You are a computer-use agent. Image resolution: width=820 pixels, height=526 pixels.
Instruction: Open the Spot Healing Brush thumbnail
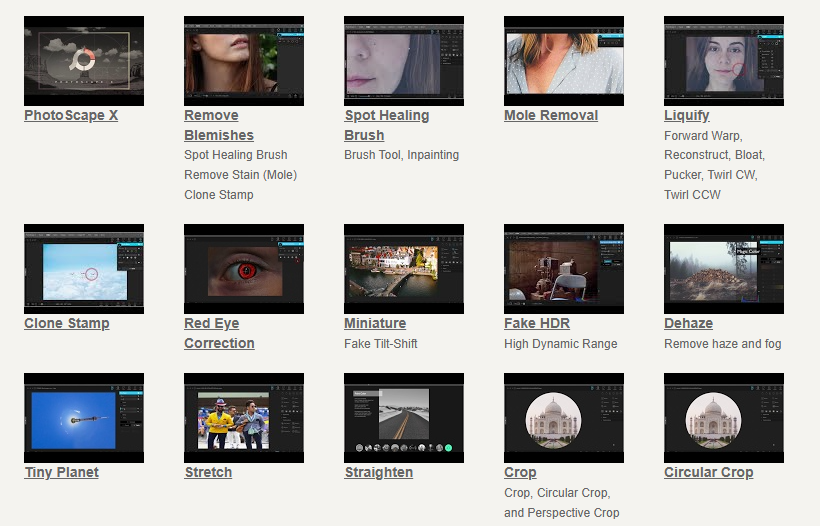404,61
